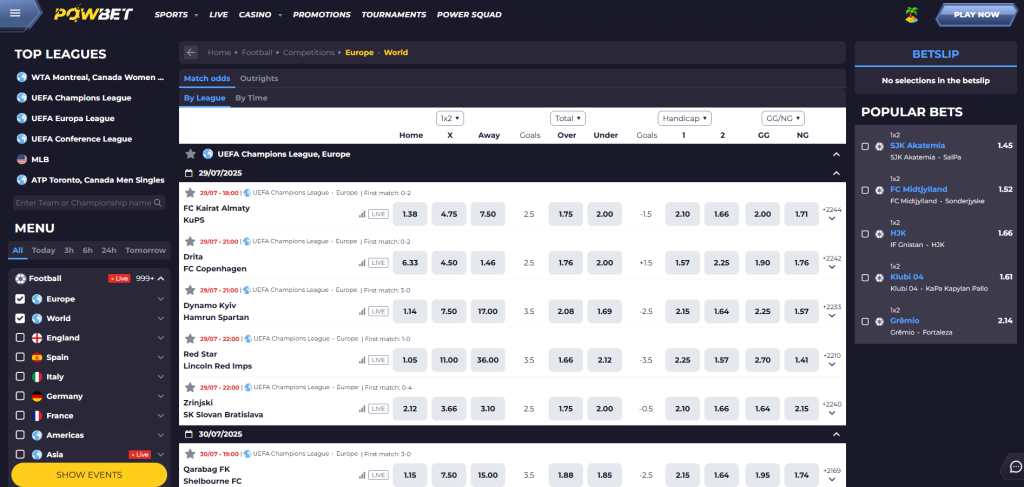Click the BETSLIP header
Screen dimensions: 1024x487
(935, 54)
